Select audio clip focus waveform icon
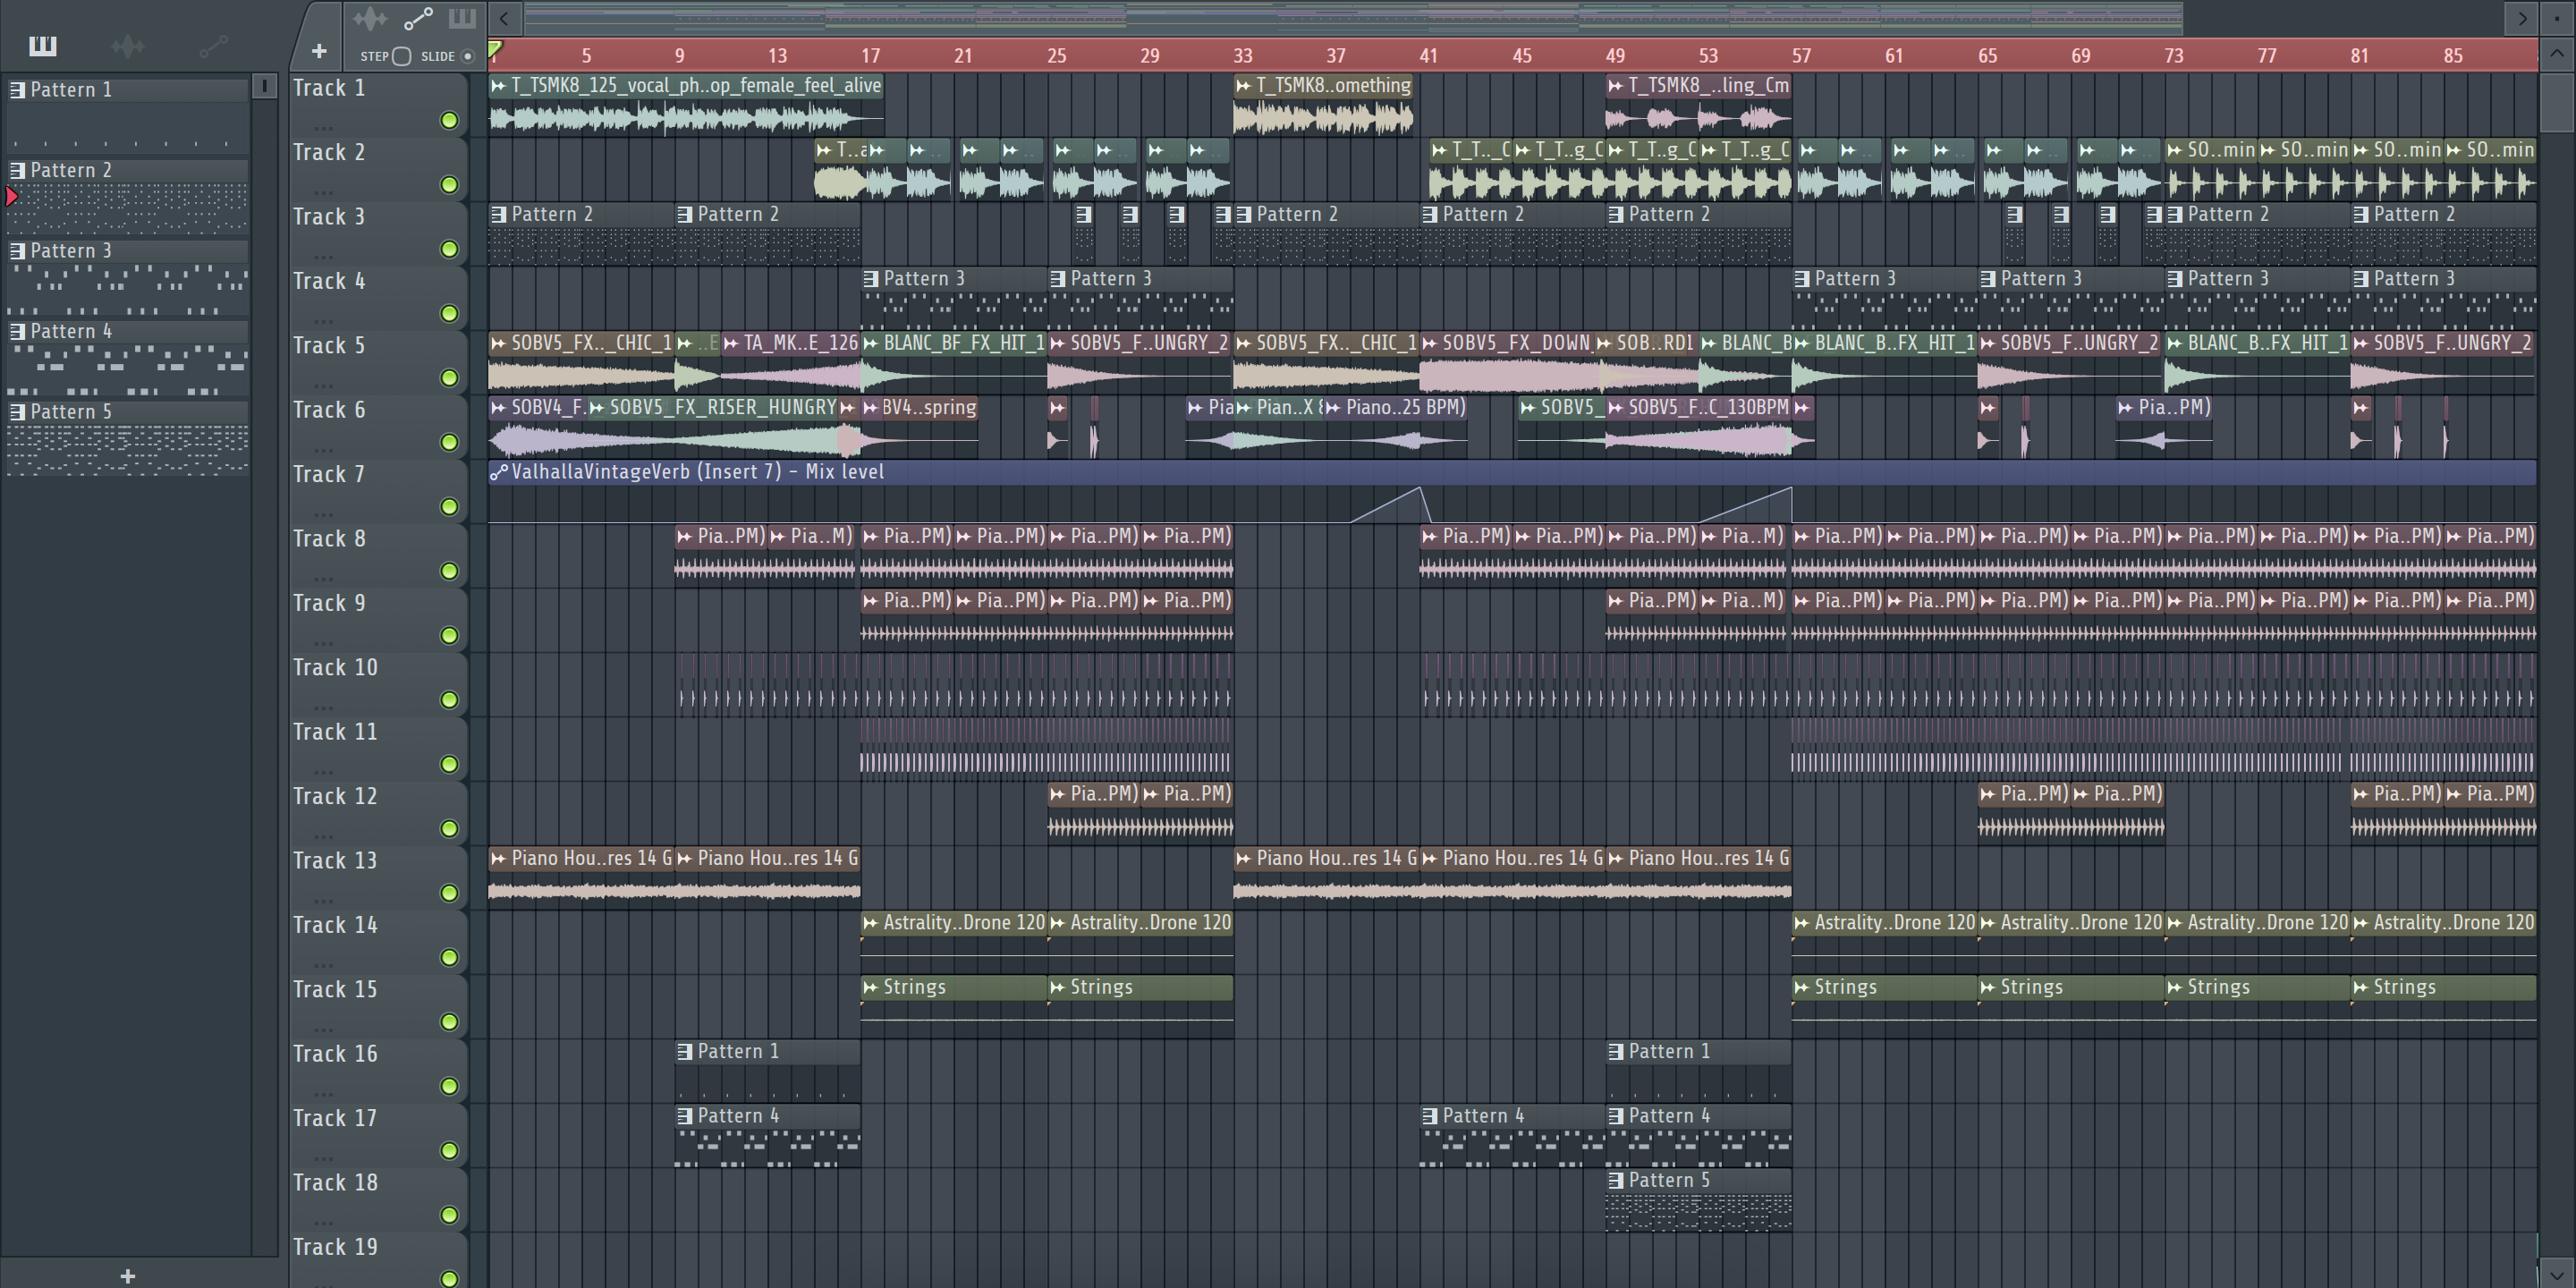 point(369,18)
